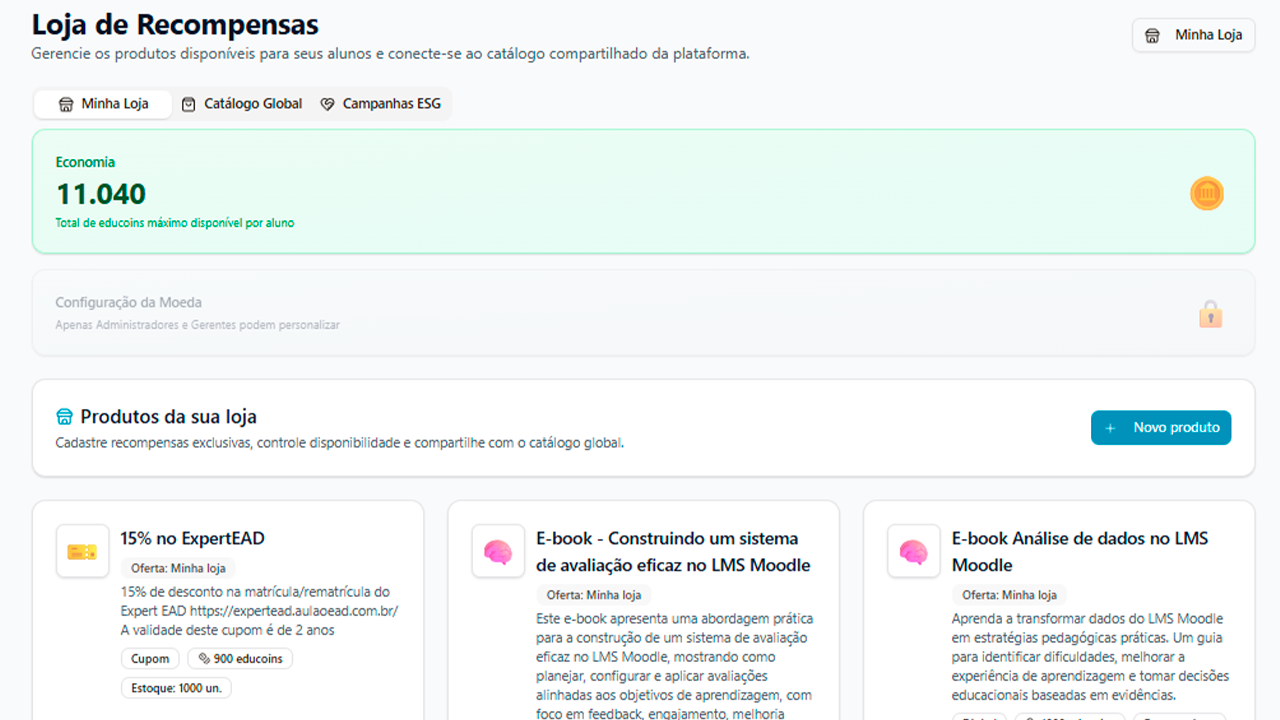The height and width of the screenshot is (720, 1280).
Task: Click the brain icon of the Análise de dados e-book
Action: [914, 551]
